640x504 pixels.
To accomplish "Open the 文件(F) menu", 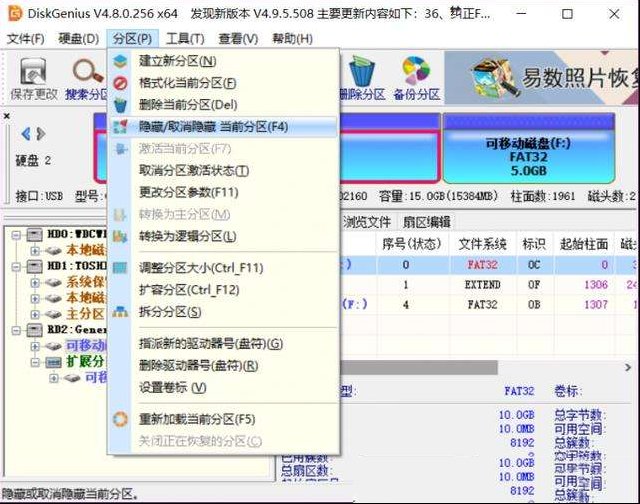I will click(26, 39).
